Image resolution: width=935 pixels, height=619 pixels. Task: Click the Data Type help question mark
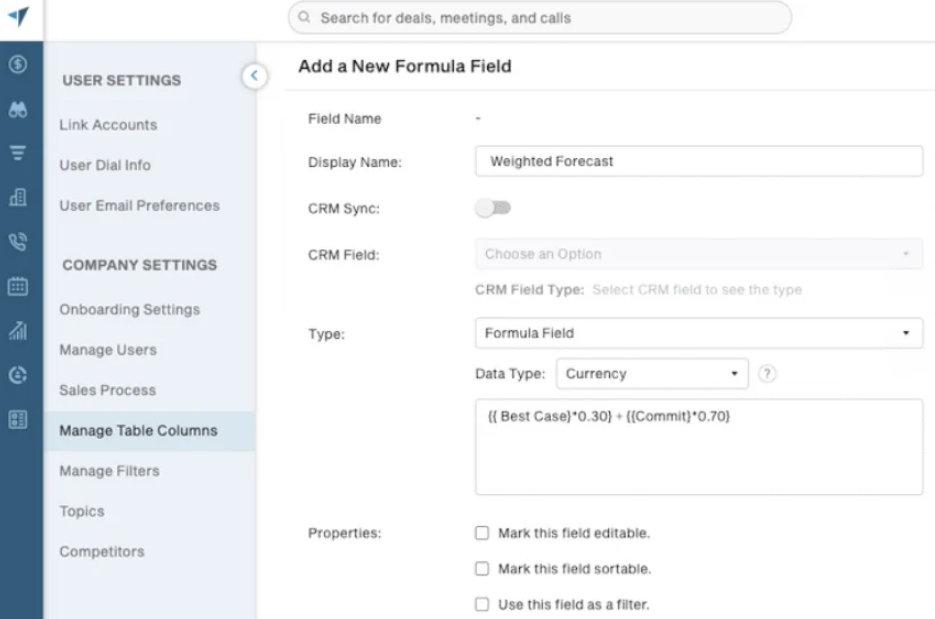tap(767, 374)
